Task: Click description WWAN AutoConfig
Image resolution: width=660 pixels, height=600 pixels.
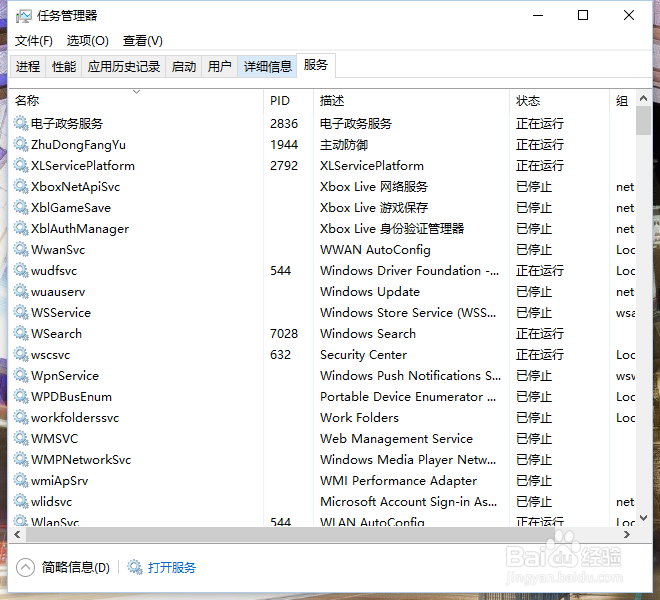Action: pos(375,250)
